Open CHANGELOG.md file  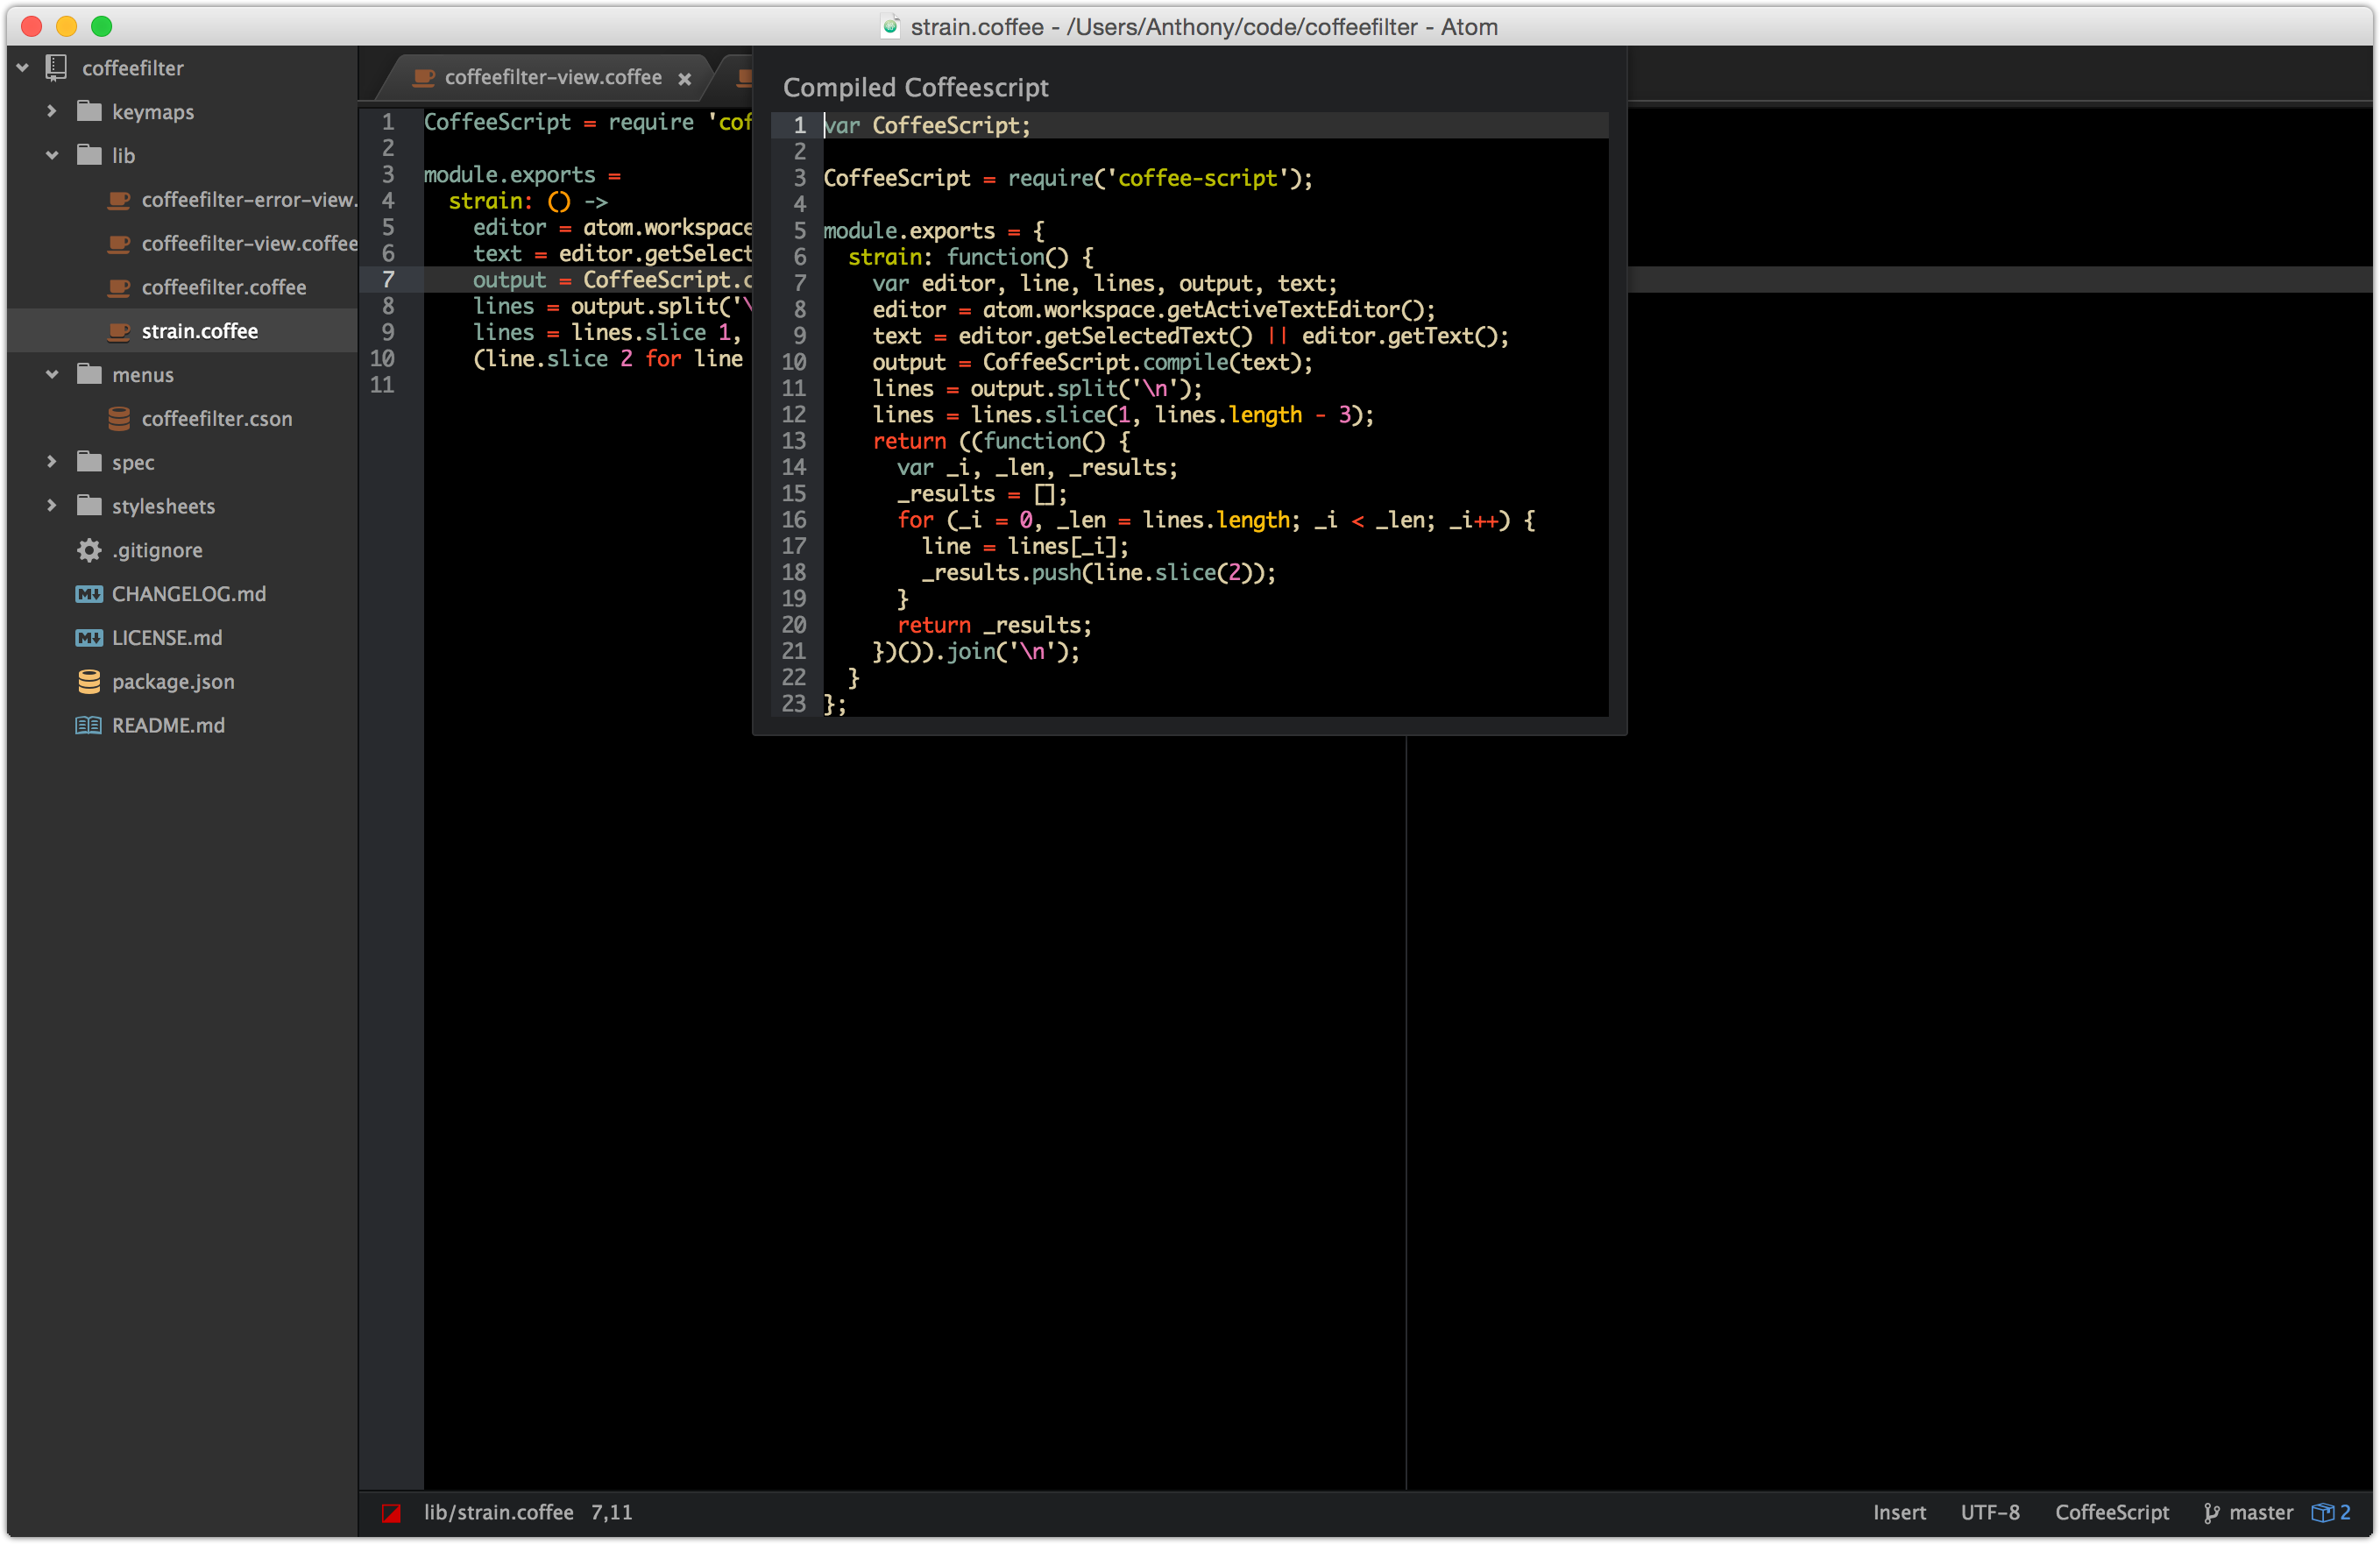coord(189,594)
